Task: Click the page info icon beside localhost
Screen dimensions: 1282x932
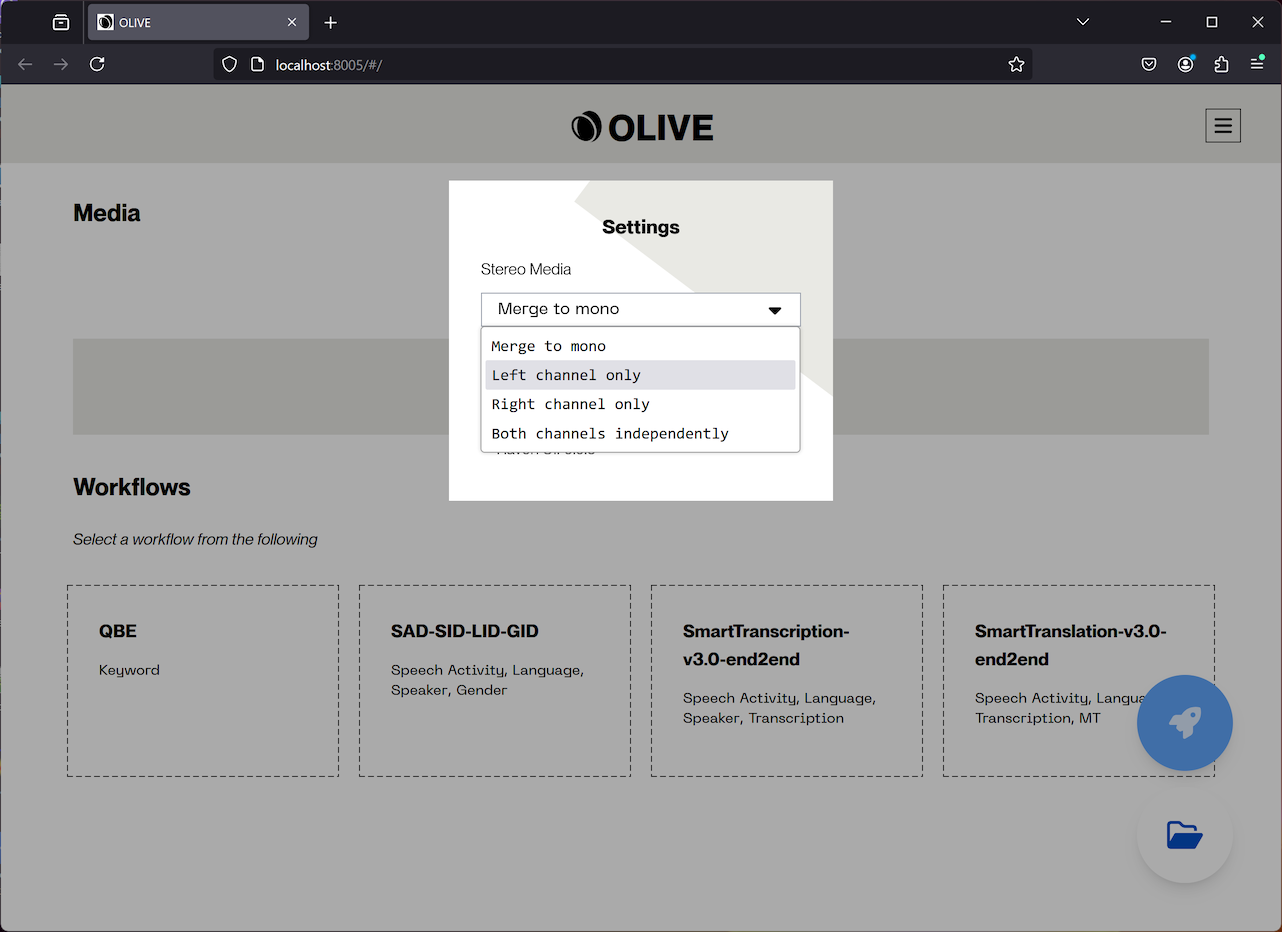Action: [257, 64]
